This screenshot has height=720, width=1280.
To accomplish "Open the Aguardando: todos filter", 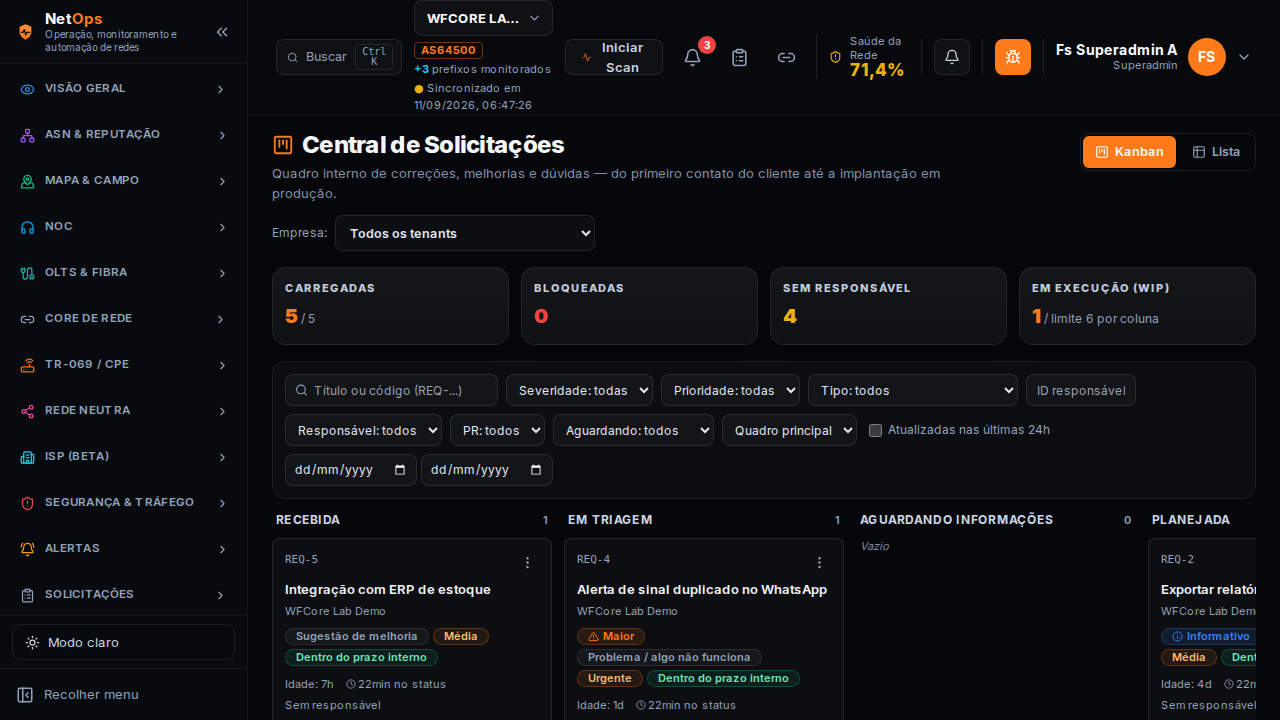I will click(633, 430).
